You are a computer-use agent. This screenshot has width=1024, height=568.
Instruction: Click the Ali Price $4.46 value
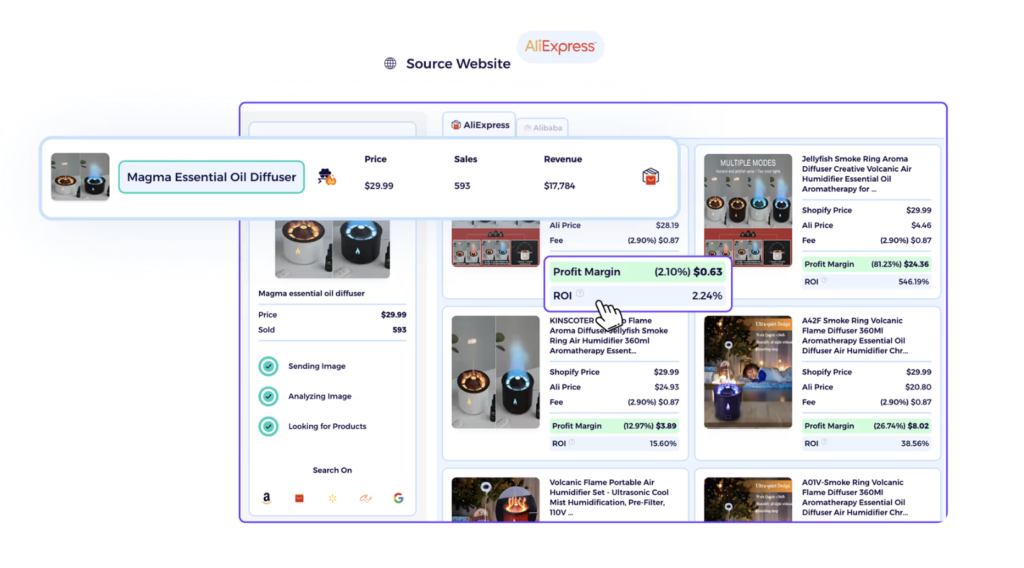tap(921, 225)
